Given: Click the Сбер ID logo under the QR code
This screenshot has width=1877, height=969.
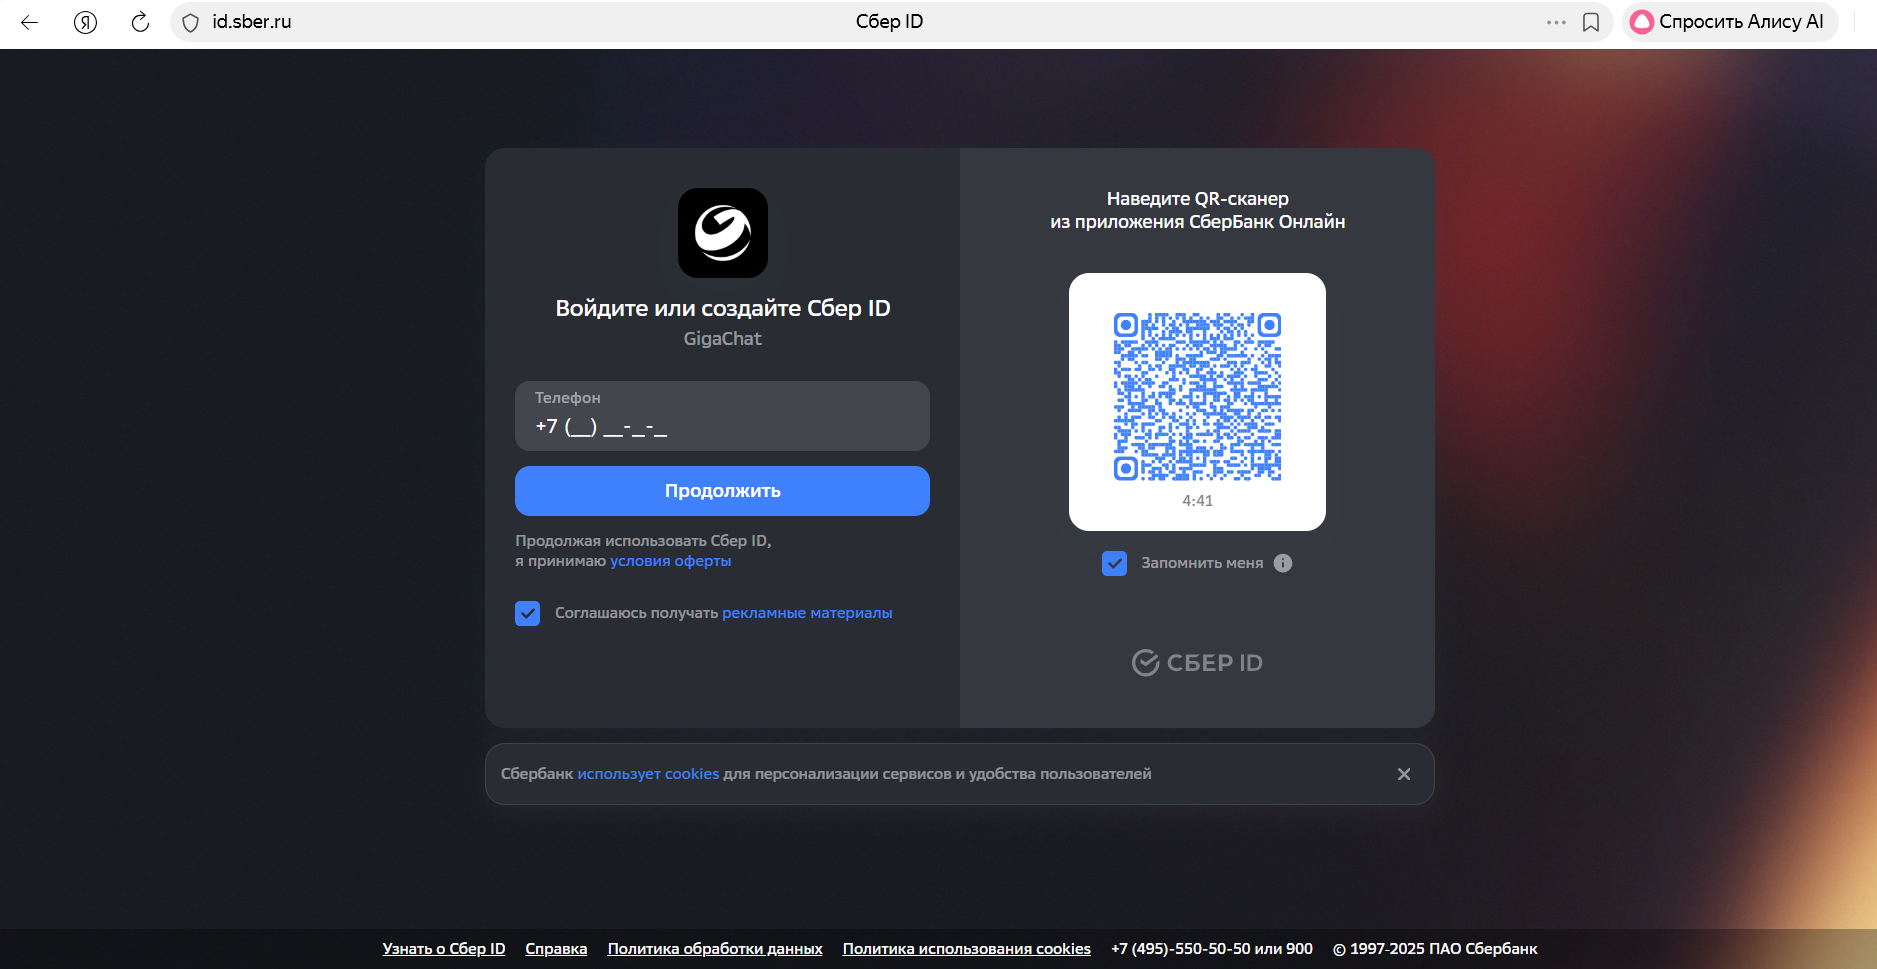Looking at the screenshot, I should pyautogui.click(x=1196, y=661).
